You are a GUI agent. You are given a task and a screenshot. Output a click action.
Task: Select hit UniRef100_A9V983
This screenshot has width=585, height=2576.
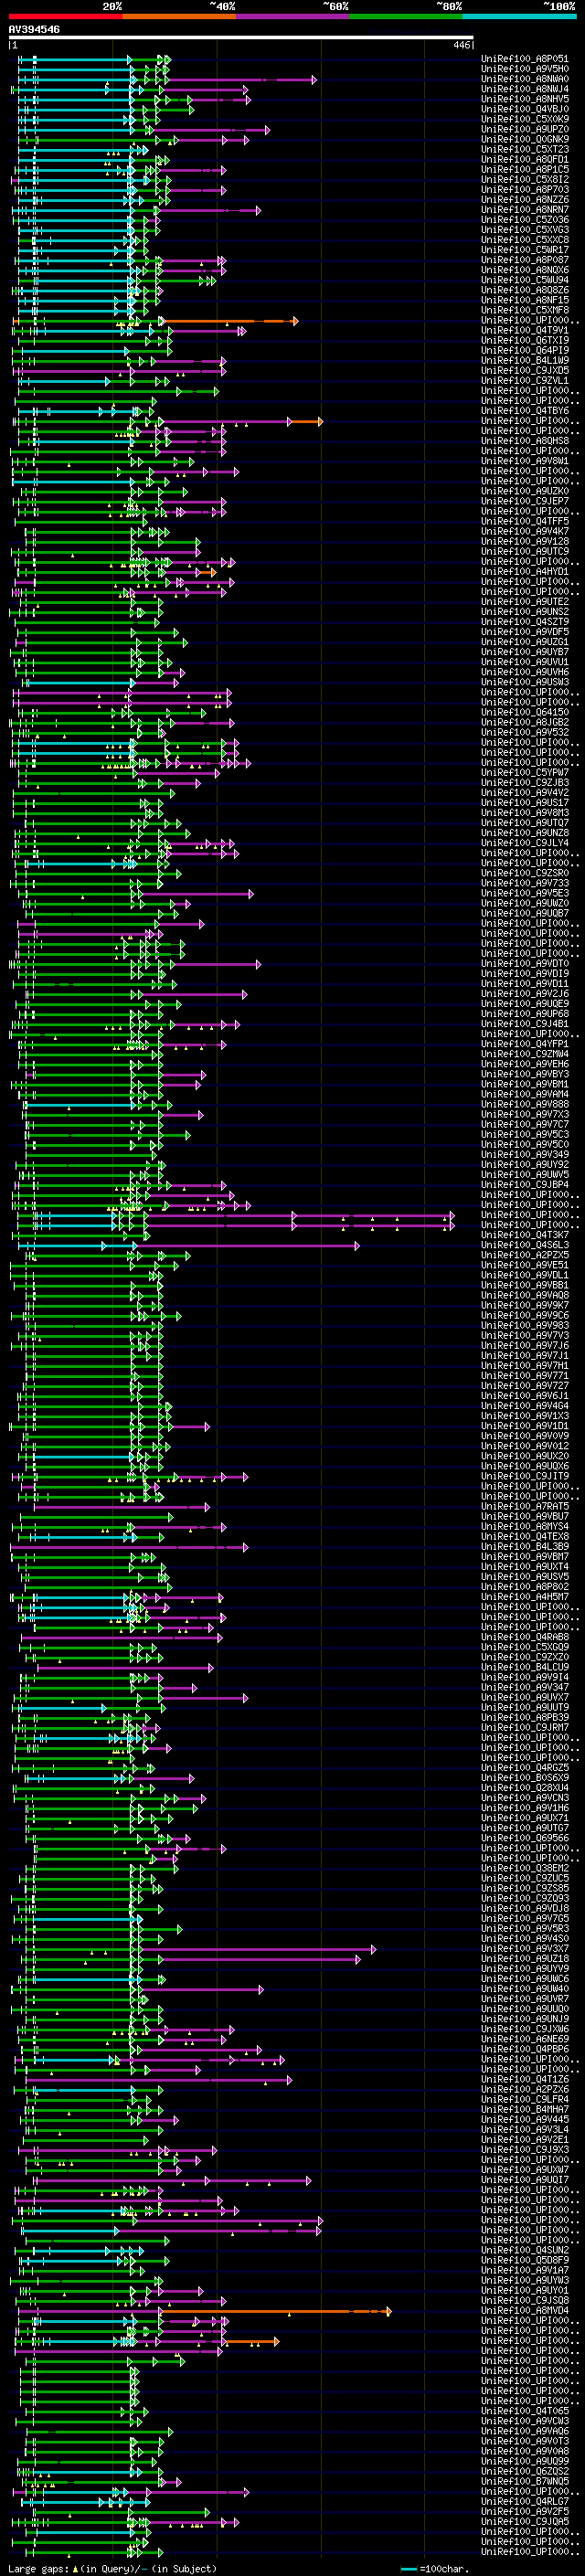(x=525, y=1326)
